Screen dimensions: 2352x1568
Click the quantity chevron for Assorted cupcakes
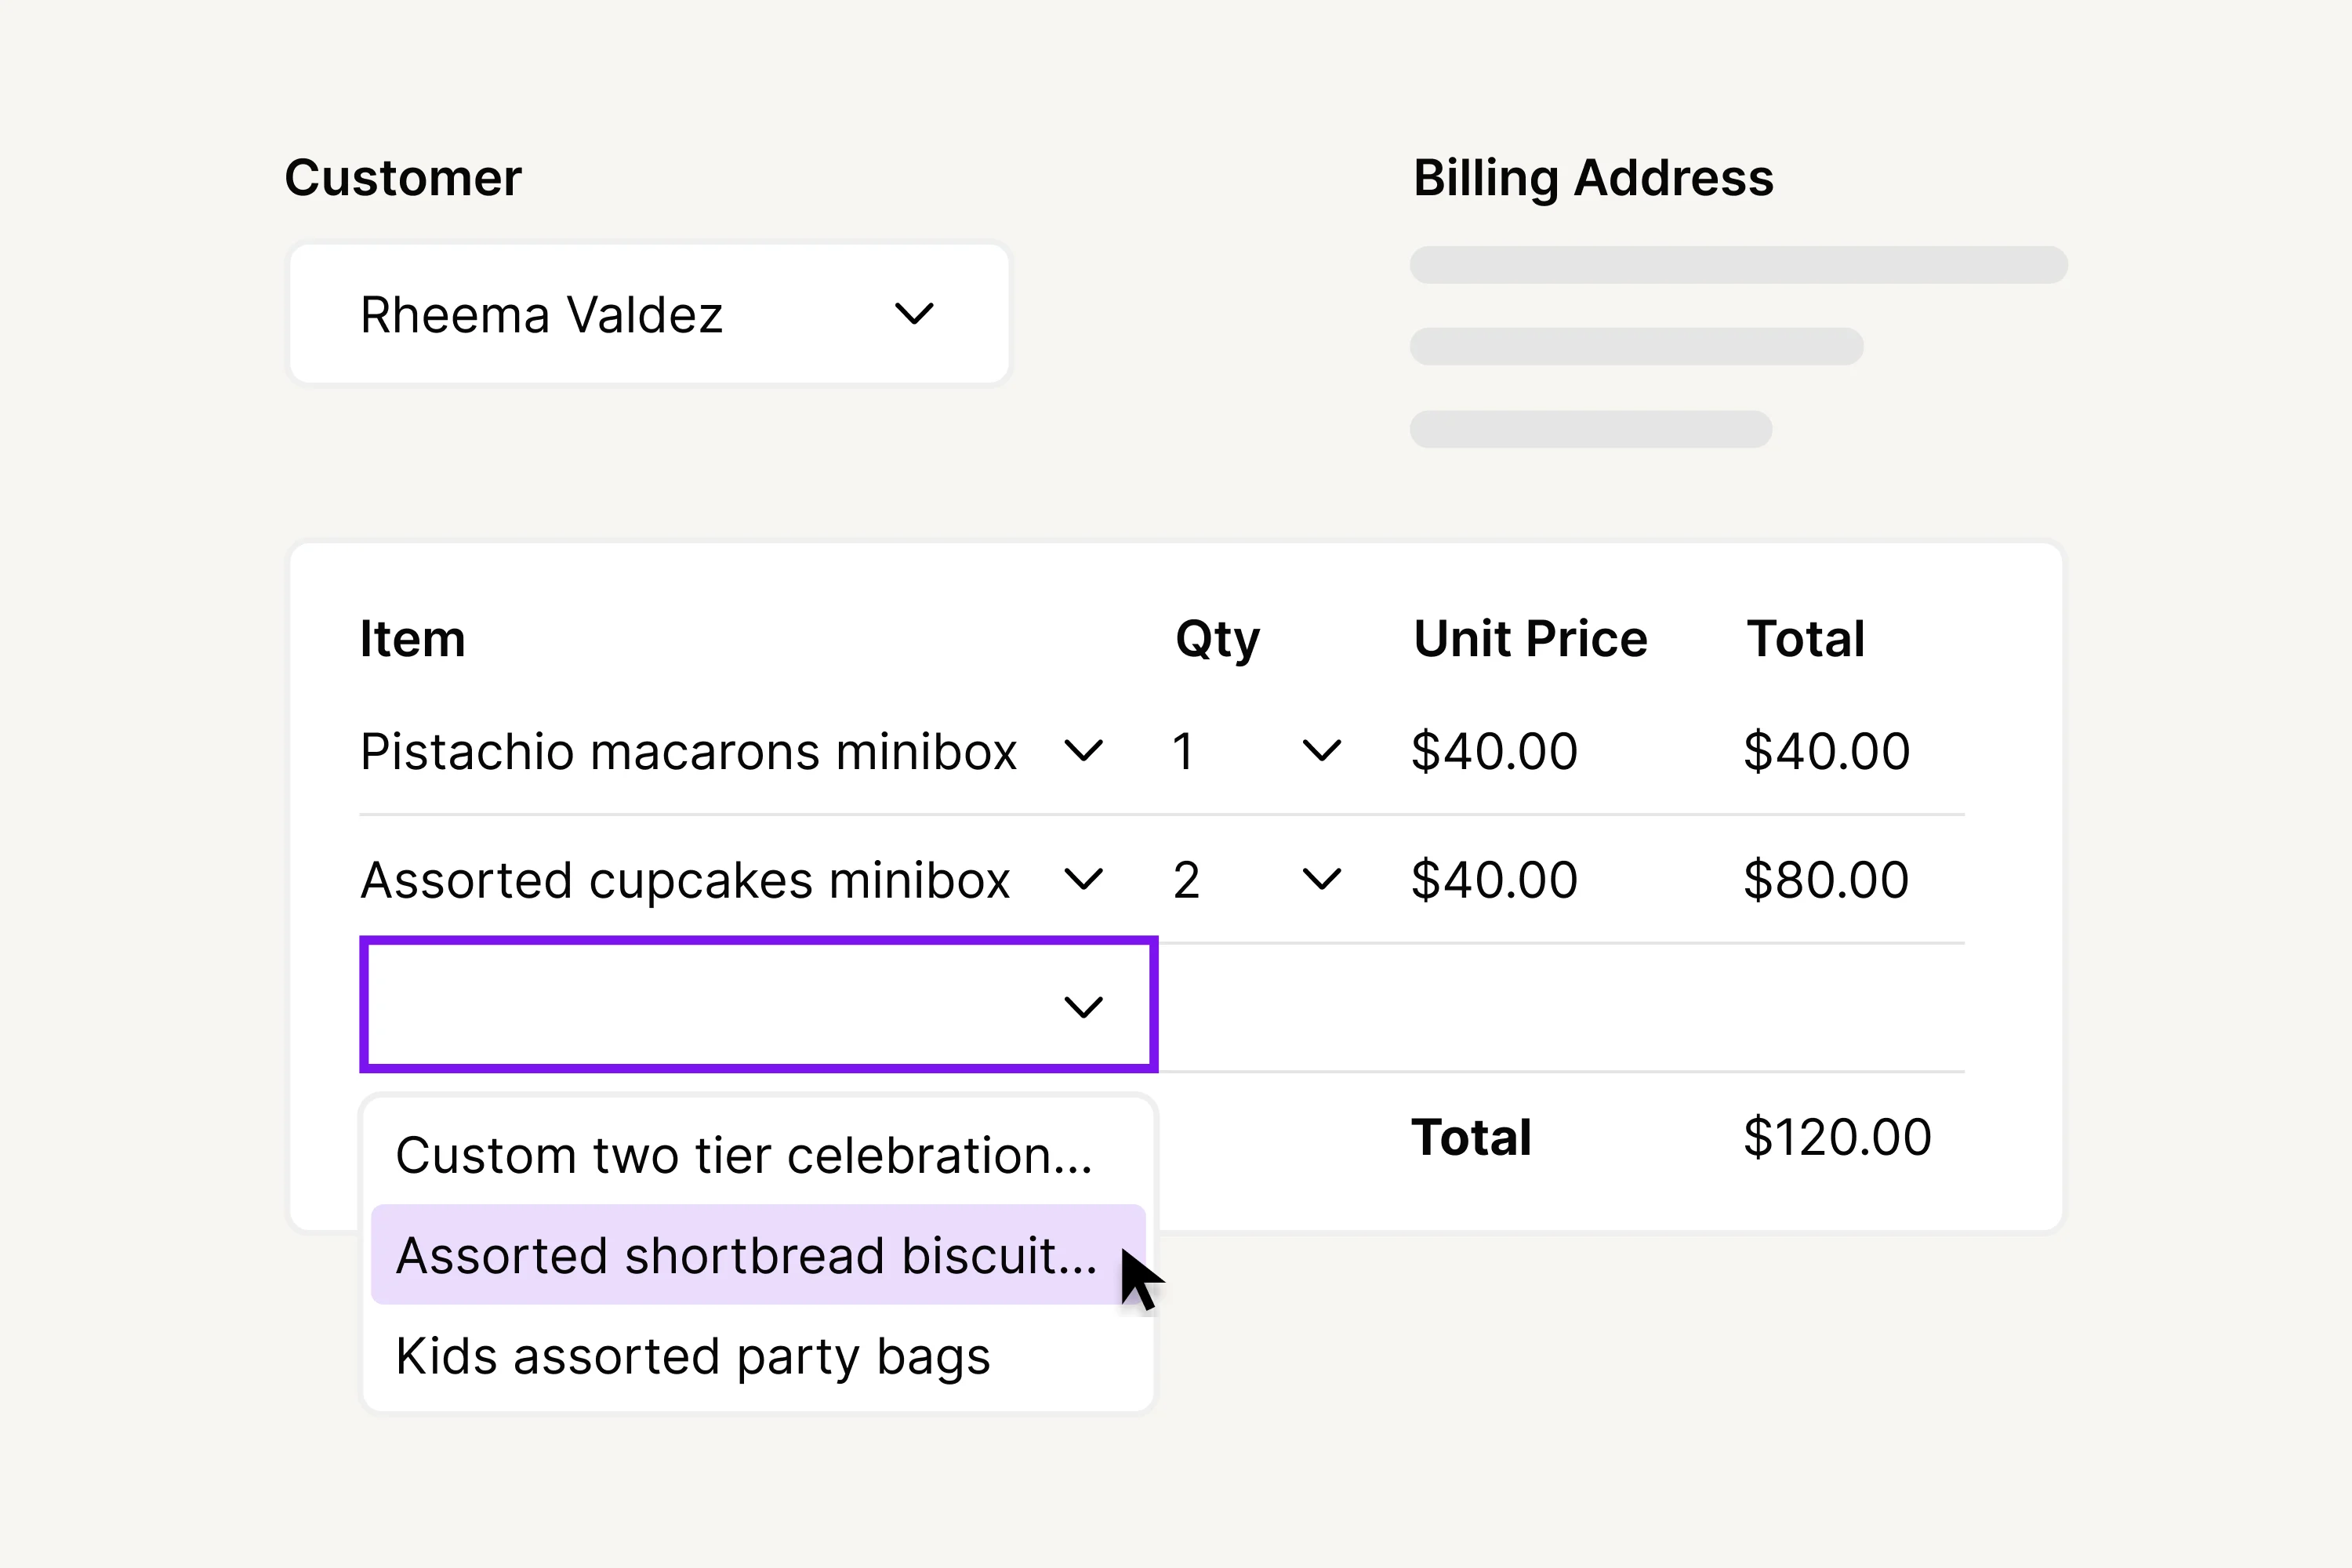click(x=1322, y=879)
